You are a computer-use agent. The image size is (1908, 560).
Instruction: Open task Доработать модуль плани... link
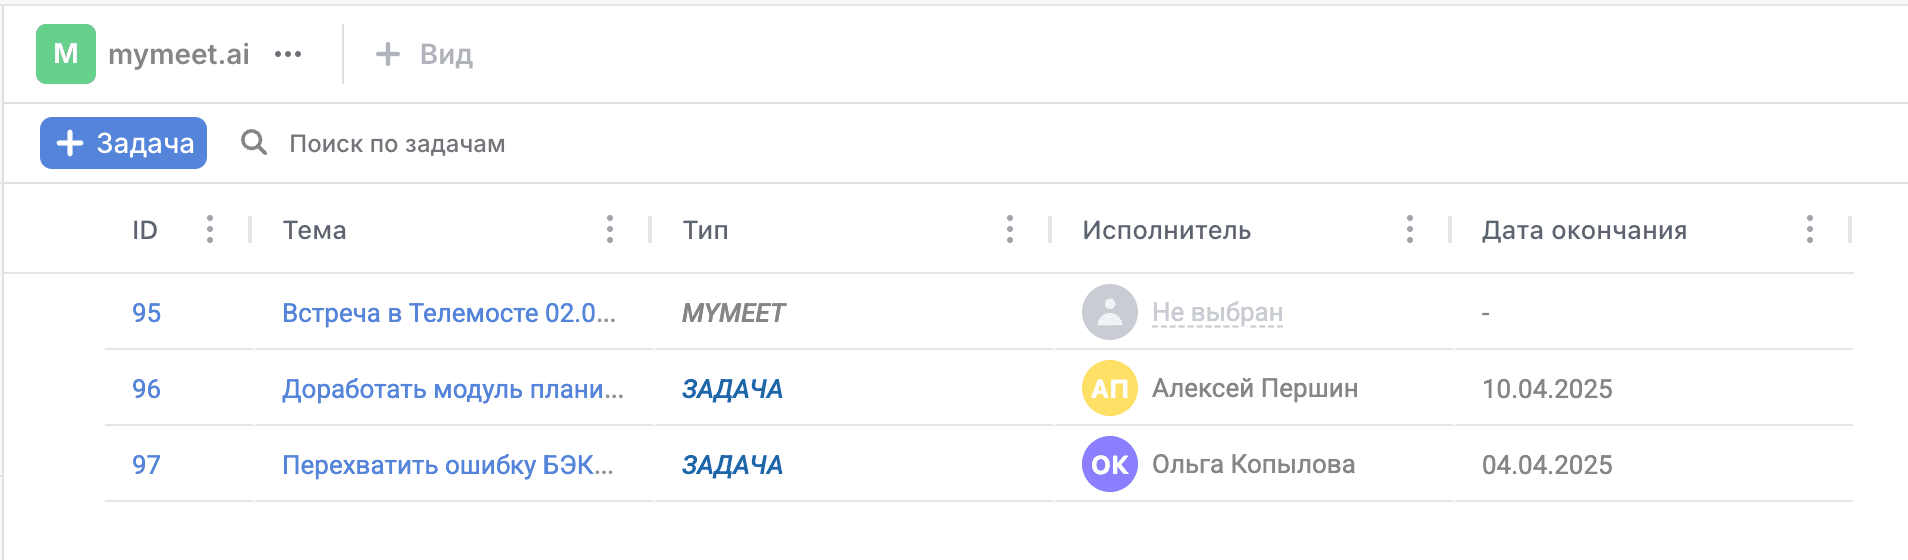point(453,389)
